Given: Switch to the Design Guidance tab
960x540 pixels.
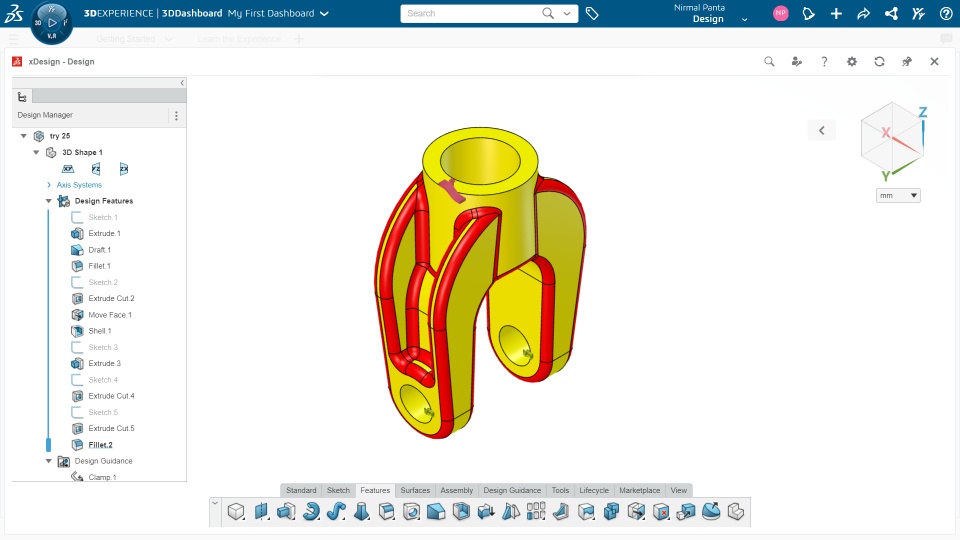Looking at the screenshot, I should coord(512,490).
